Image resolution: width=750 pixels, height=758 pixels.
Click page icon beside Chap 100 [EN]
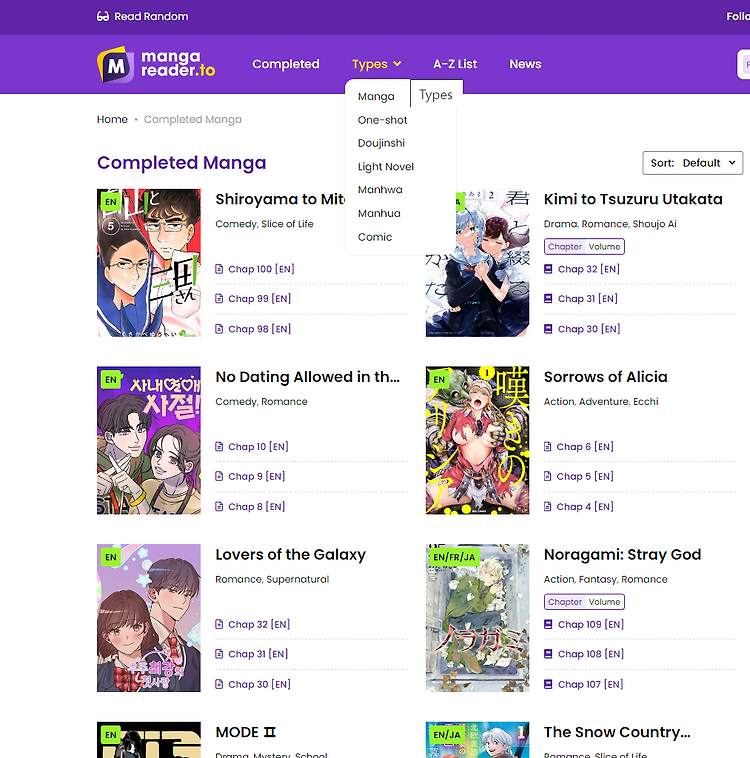click(x=219, y=269)
